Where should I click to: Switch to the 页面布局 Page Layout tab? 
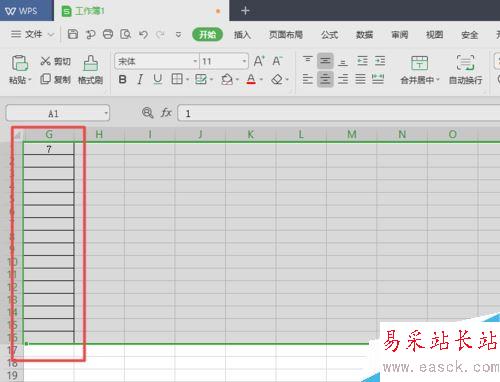point(286,34)
